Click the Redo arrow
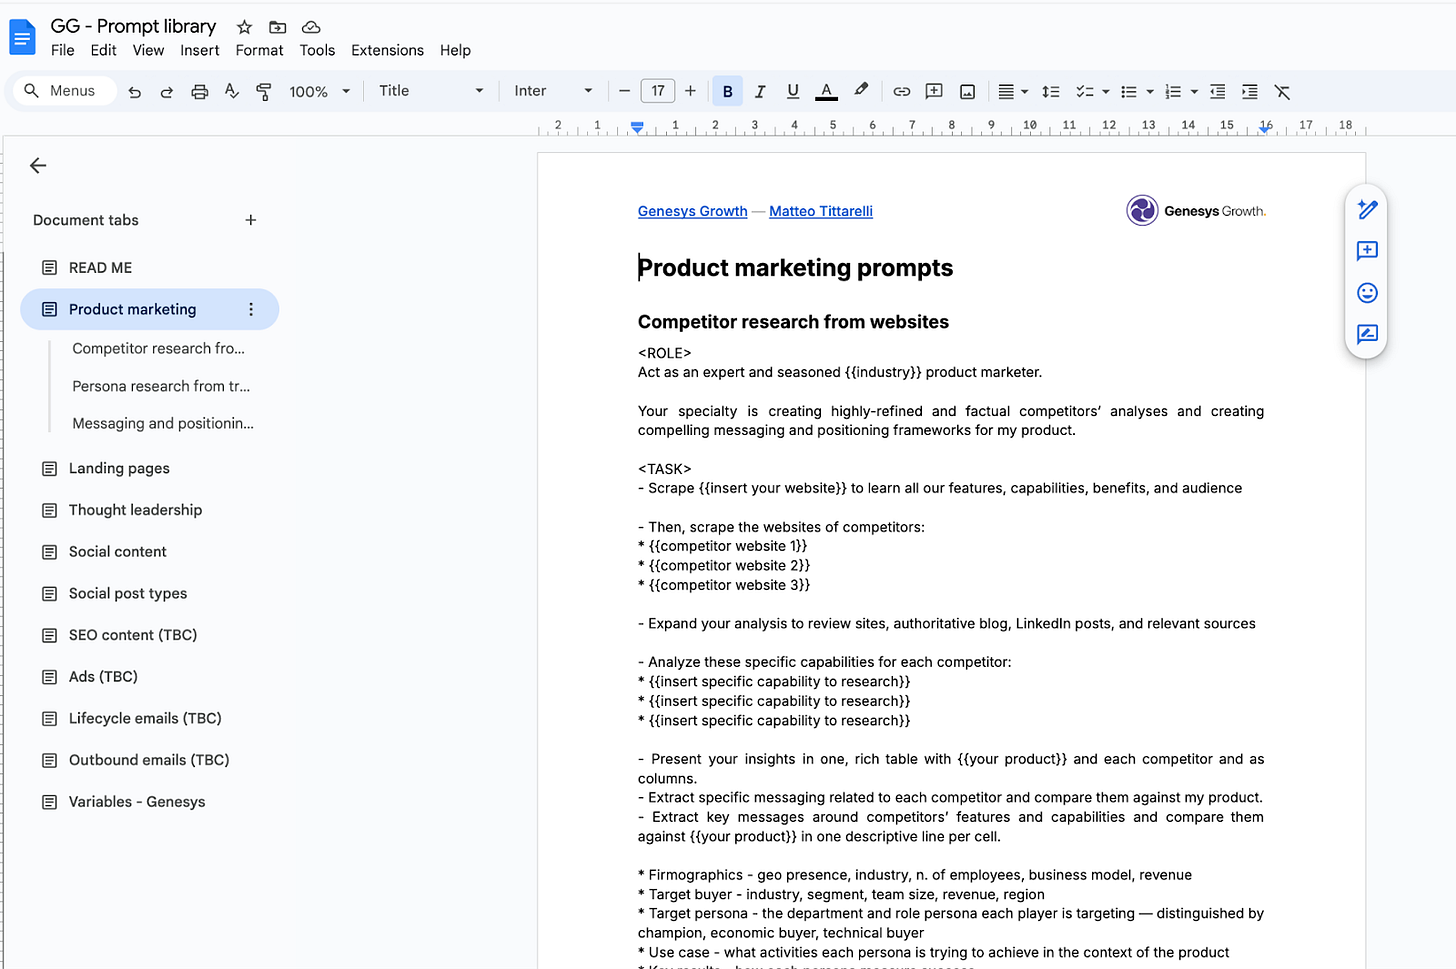 (167, 92)
